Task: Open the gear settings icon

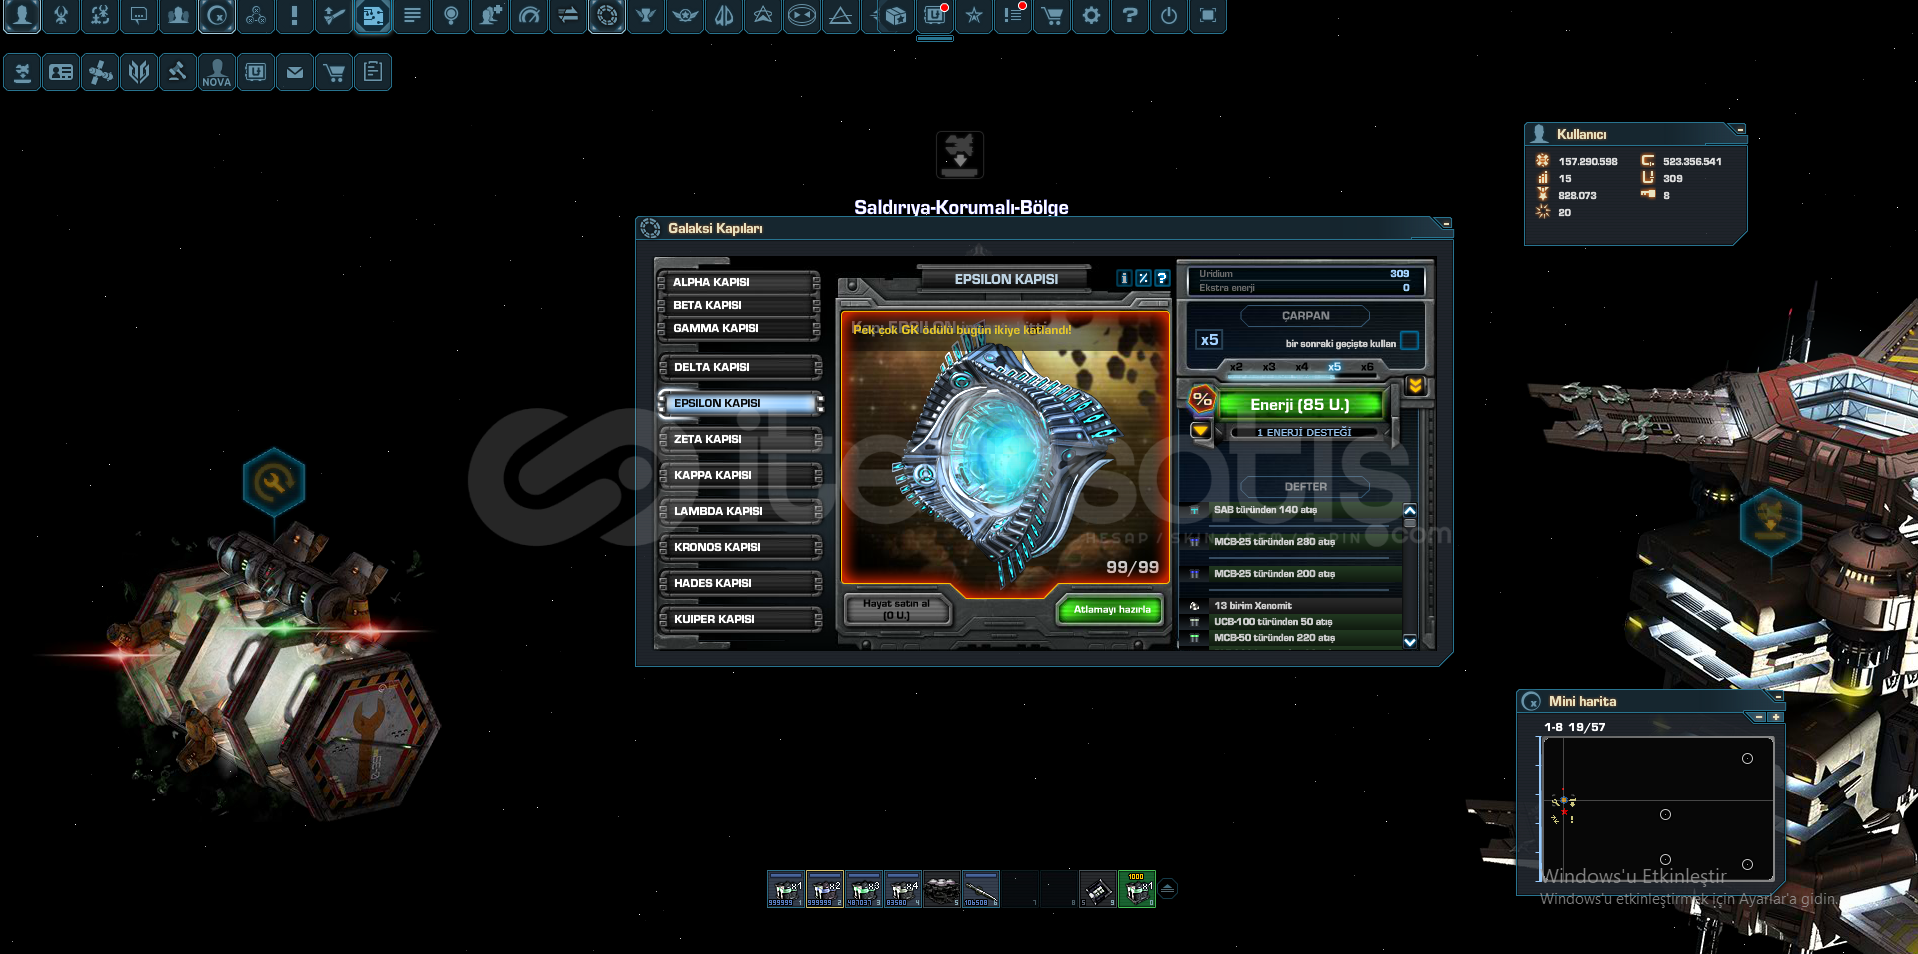Action: click(x=1091, y=15)
